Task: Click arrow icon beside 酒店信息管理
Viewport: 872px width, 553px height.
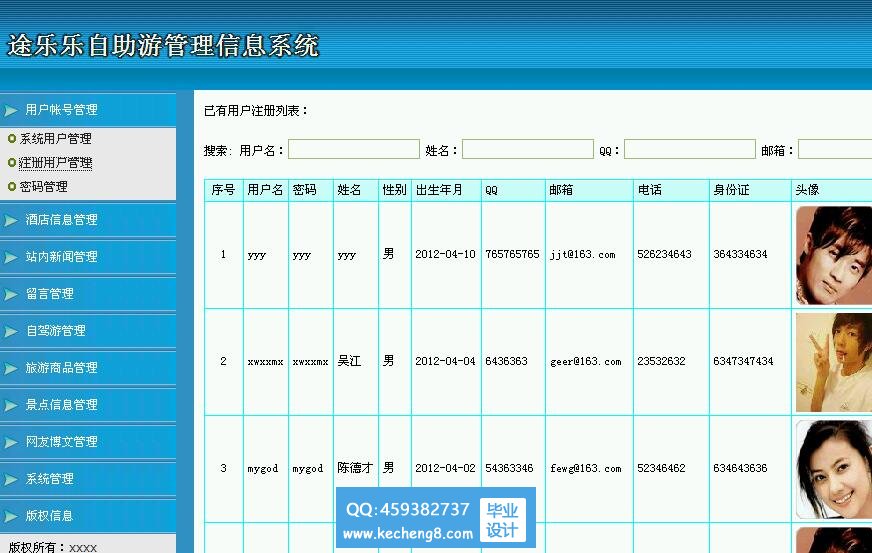Action: tap(11, 220)
